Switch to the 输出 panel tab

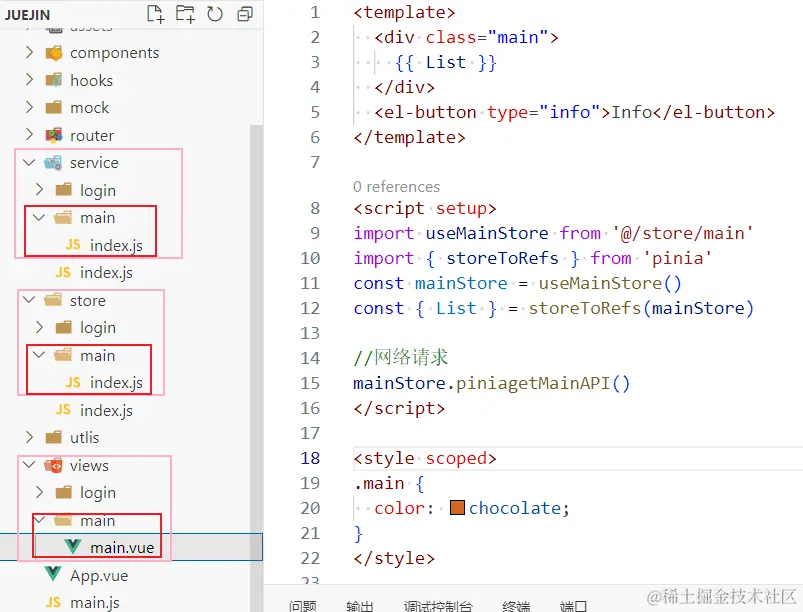360,606
